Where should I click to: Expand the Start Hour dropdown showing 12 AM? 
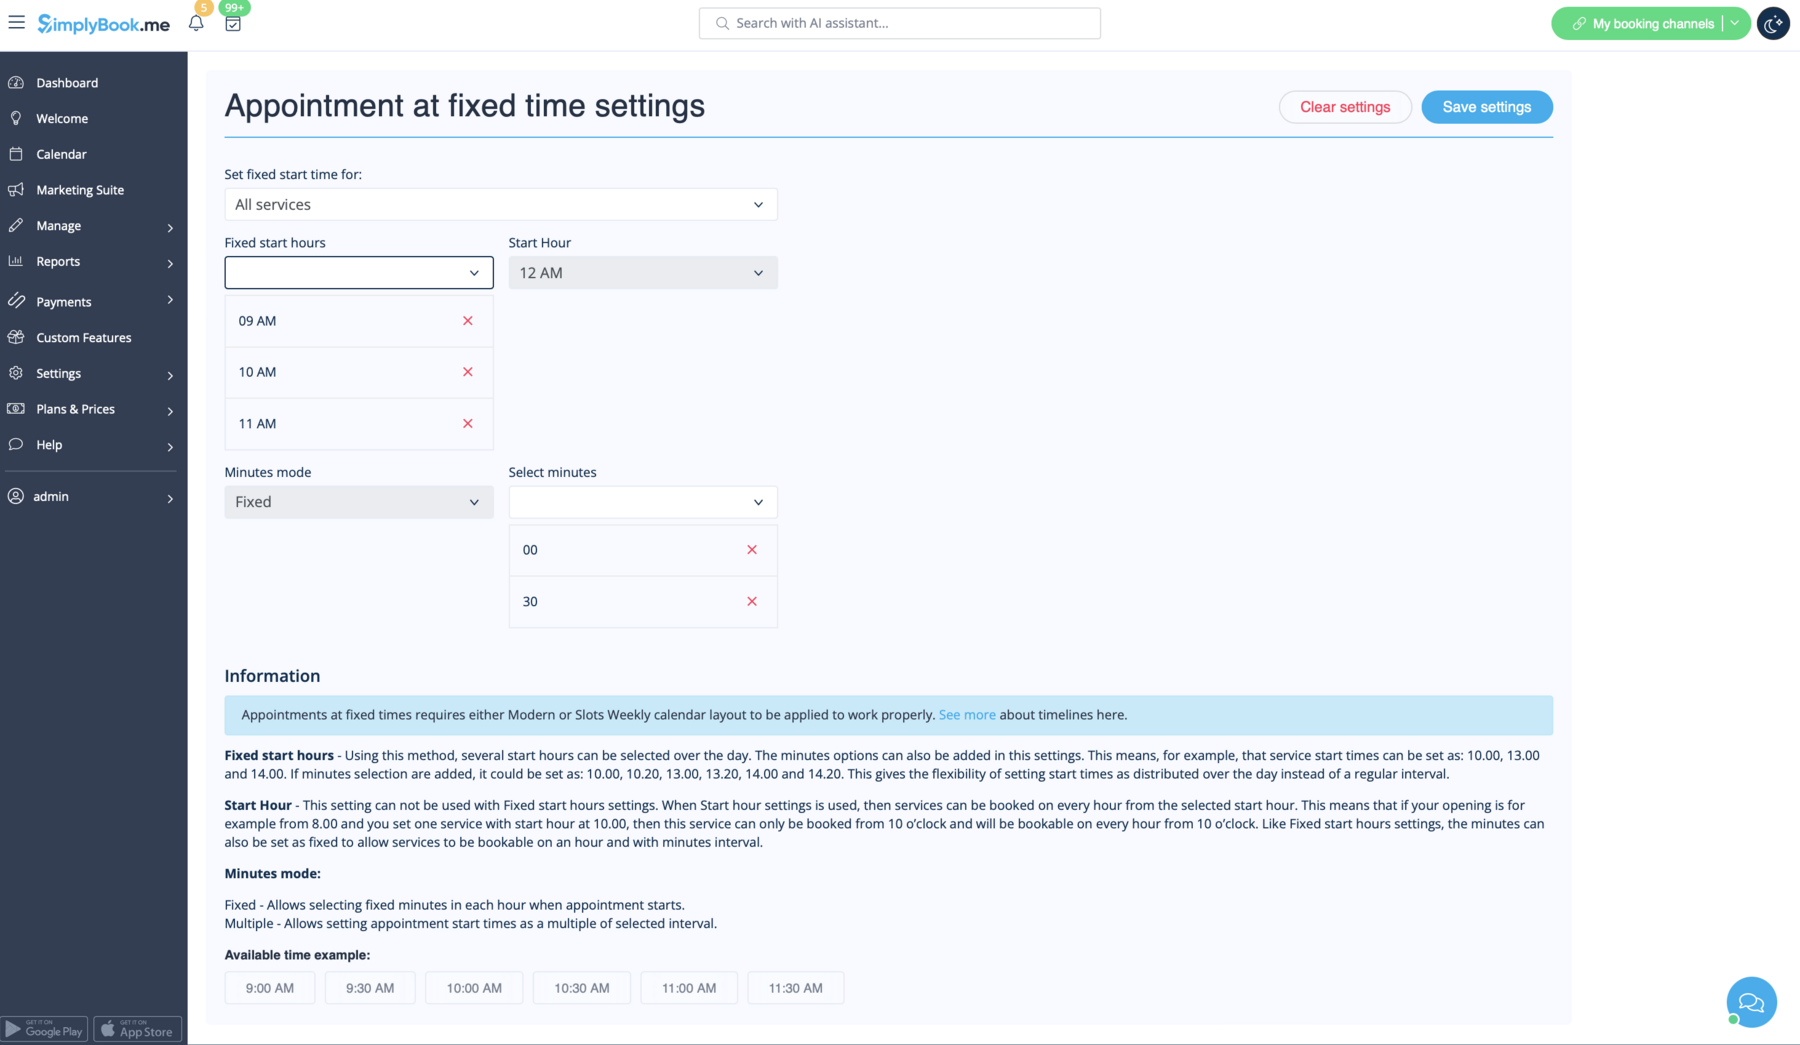643,272
